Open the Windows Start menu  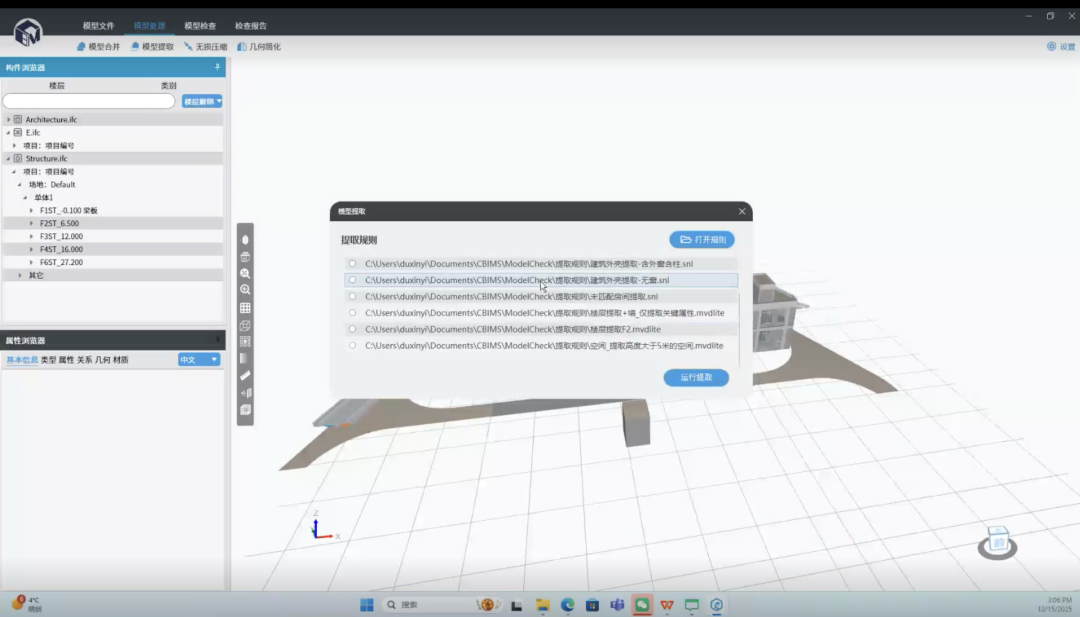(x=366, y=605)
